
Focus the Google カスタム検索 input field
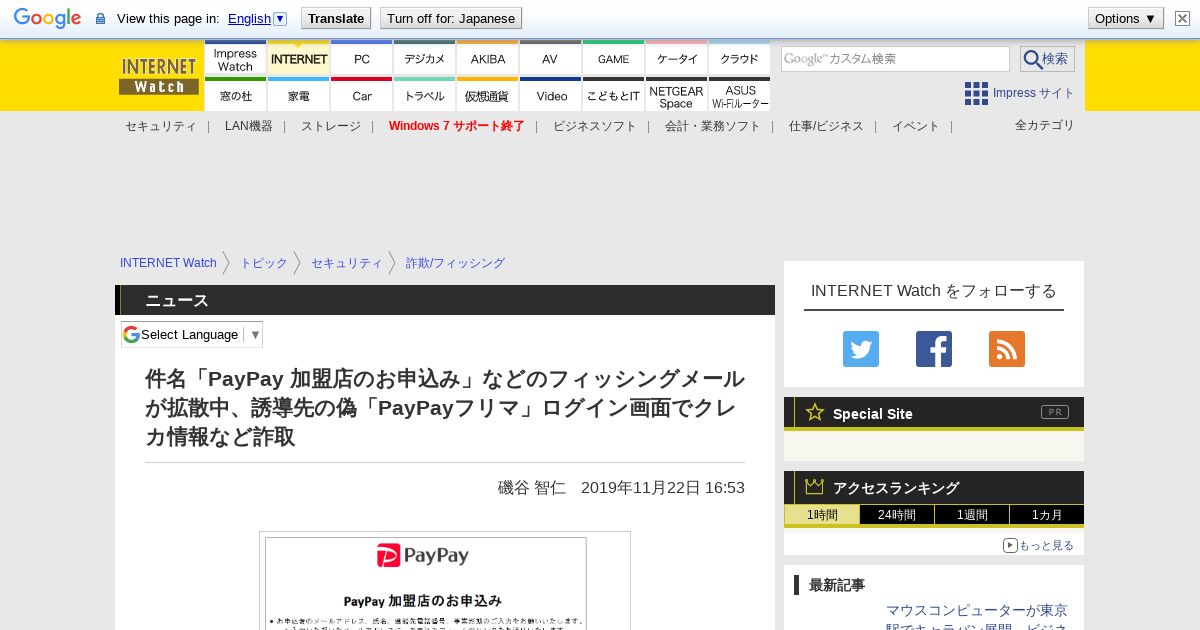click(x=895, y=59)
